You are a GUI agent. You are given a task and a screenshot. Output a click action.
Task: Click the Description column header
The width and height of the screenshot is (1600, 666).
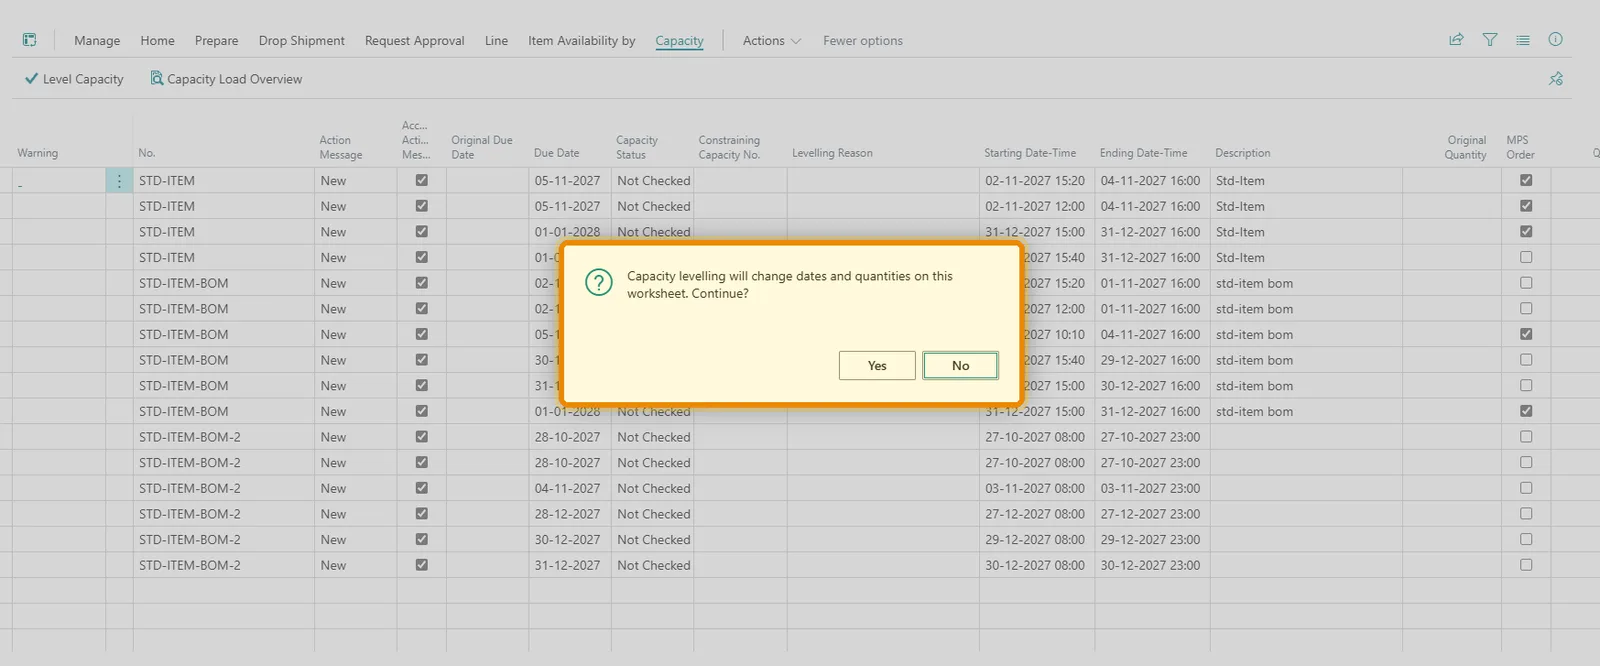click(1243, 153)
